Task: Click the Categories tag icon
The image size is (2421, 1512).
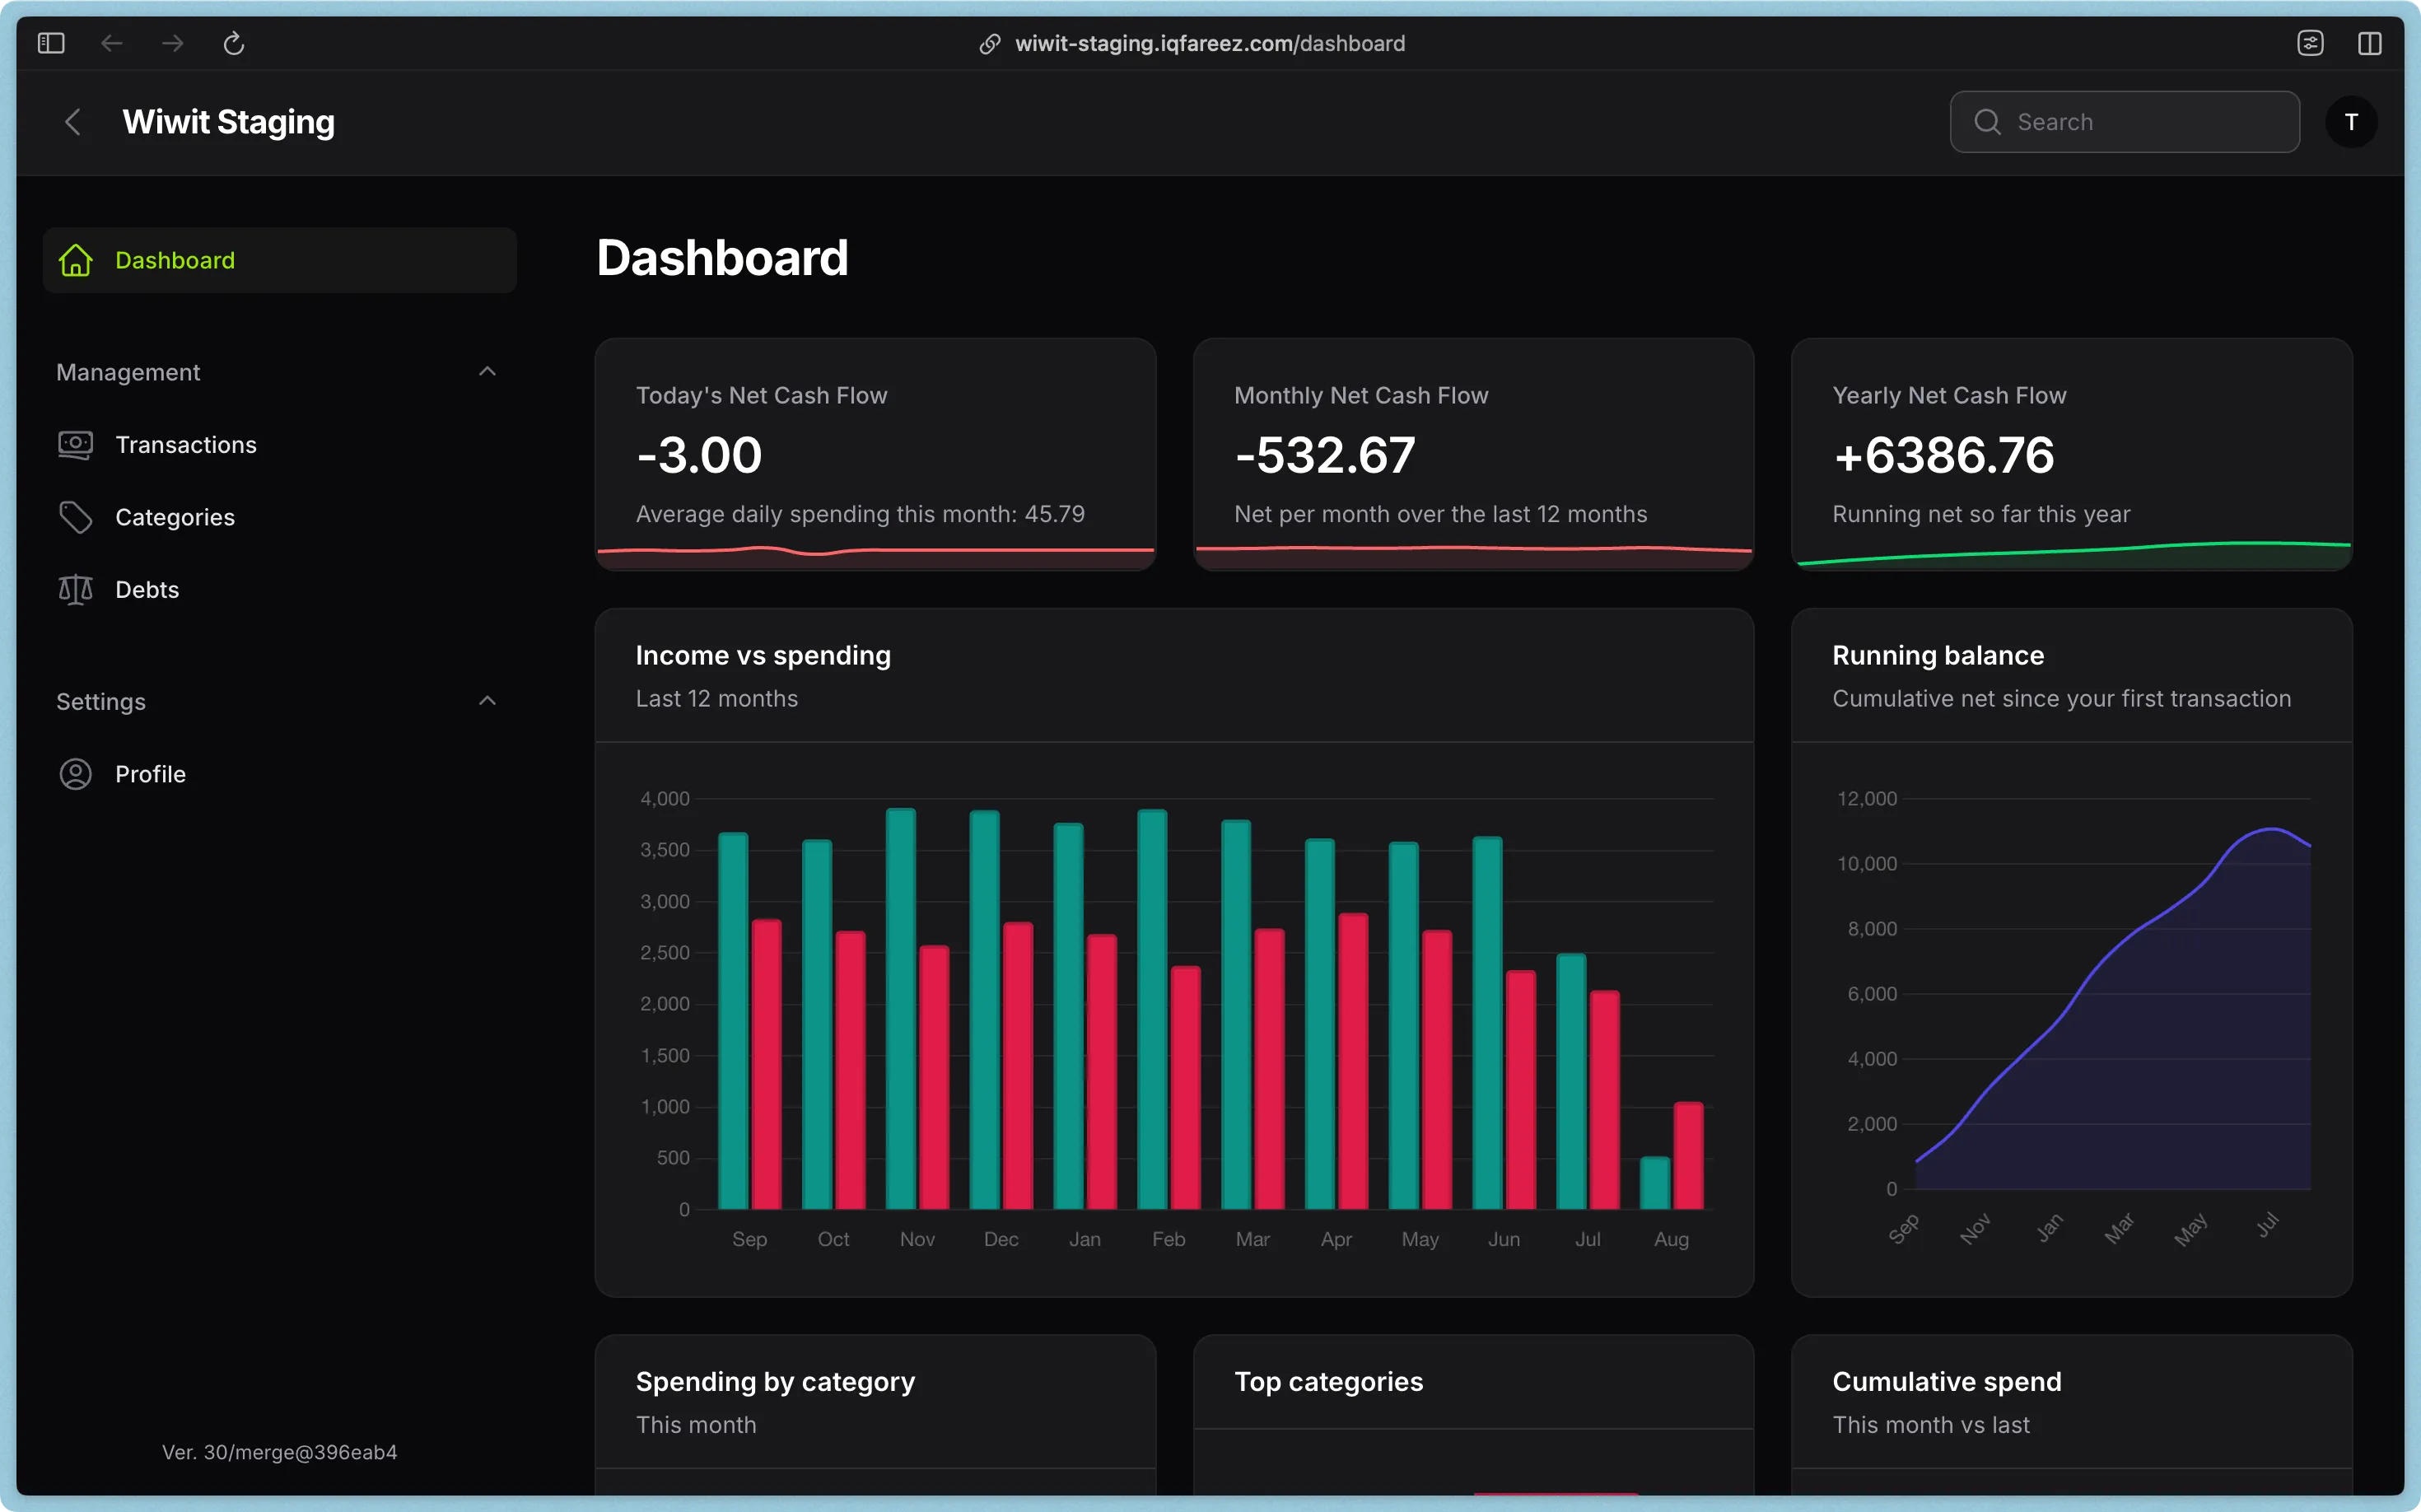Action: pos(76,517)
